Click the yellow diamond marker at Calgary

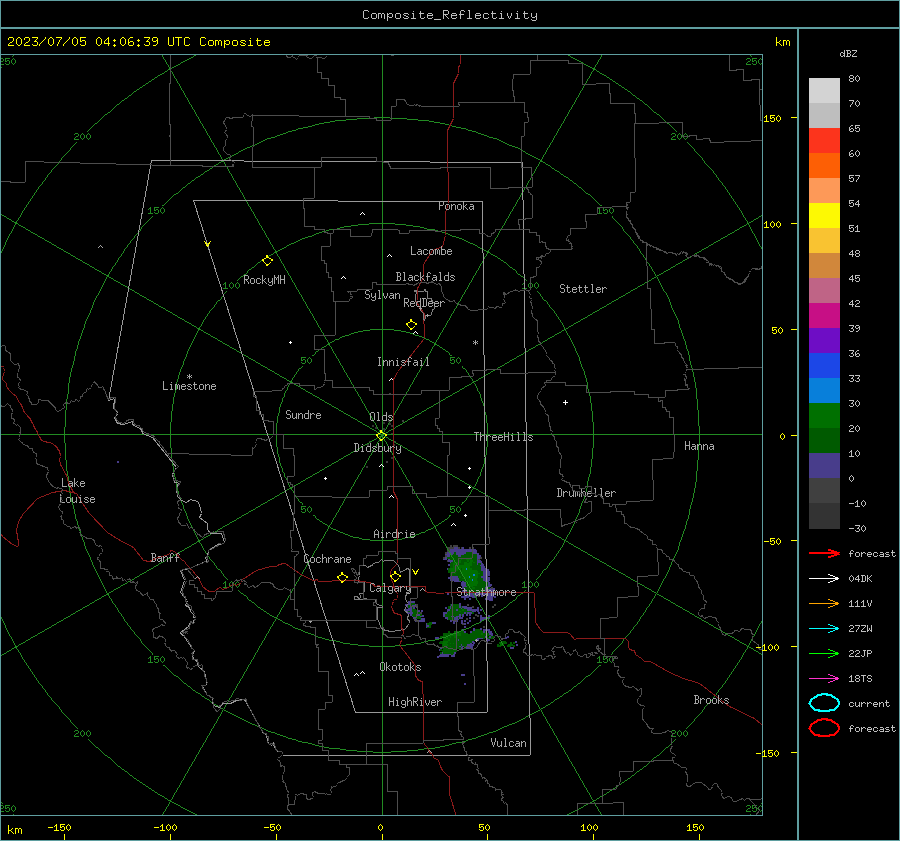(395, 576)
